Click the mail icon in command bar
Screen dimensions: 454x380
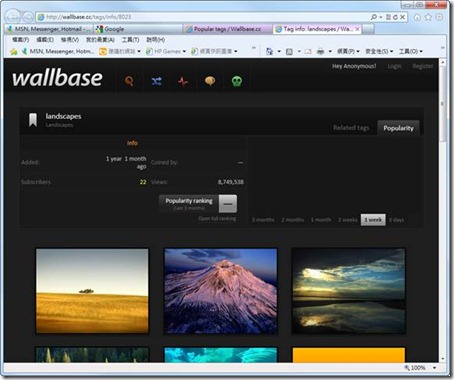(308, 52)
